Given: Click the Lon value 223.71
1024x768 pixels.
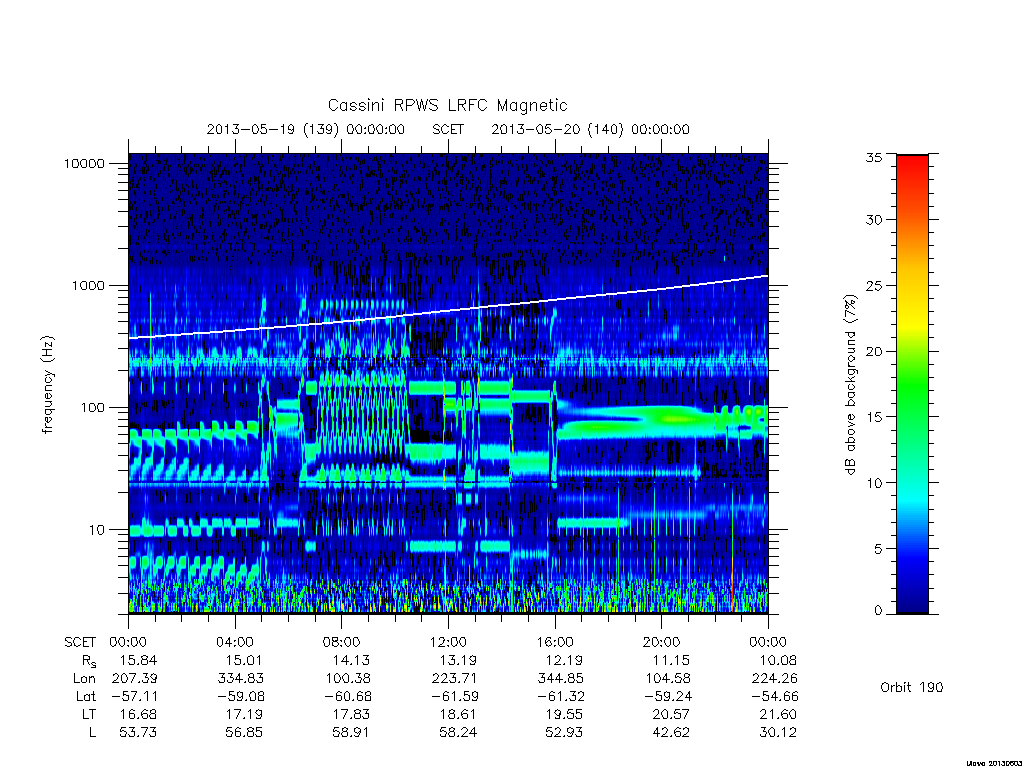Looking at the screenshot, I should (x=455, y=679).
